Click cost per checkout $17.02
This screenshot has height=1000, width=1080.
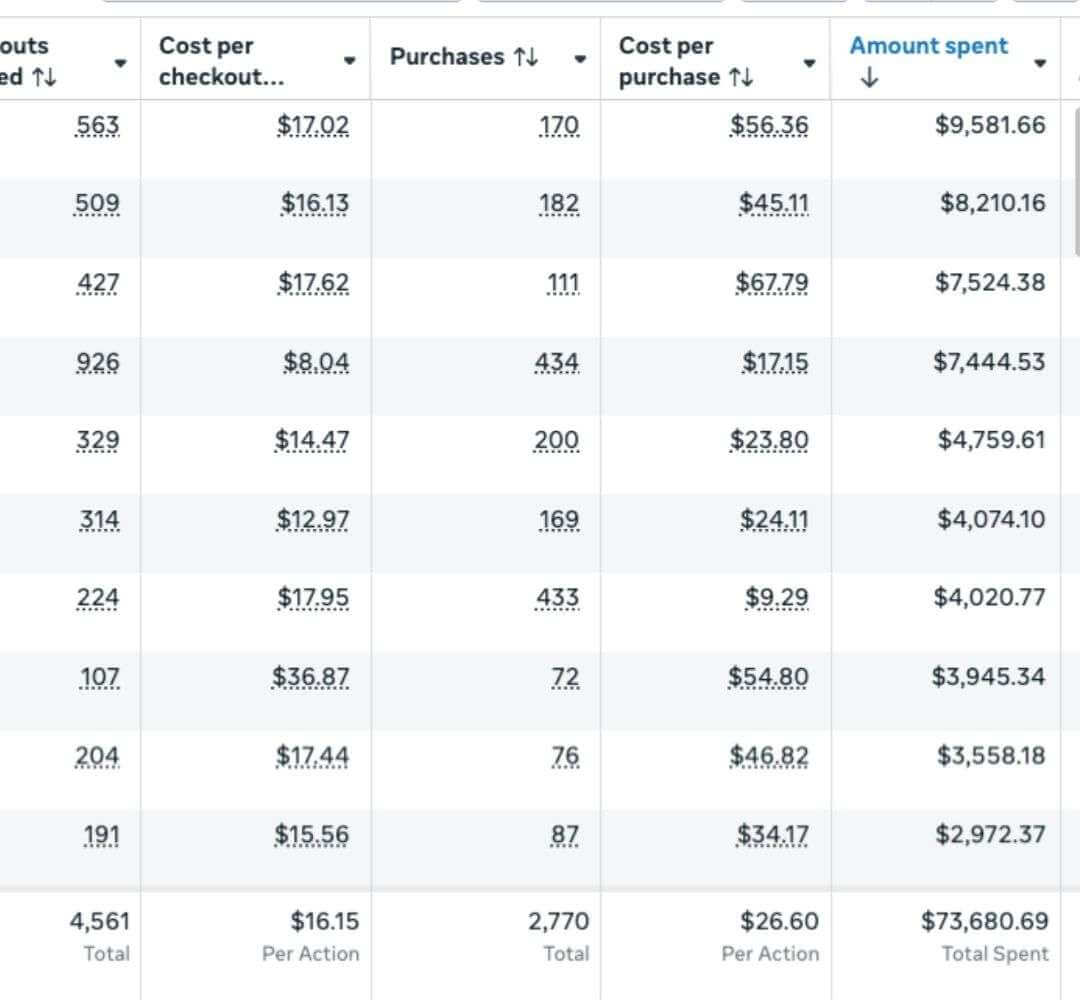click(313, 126)
